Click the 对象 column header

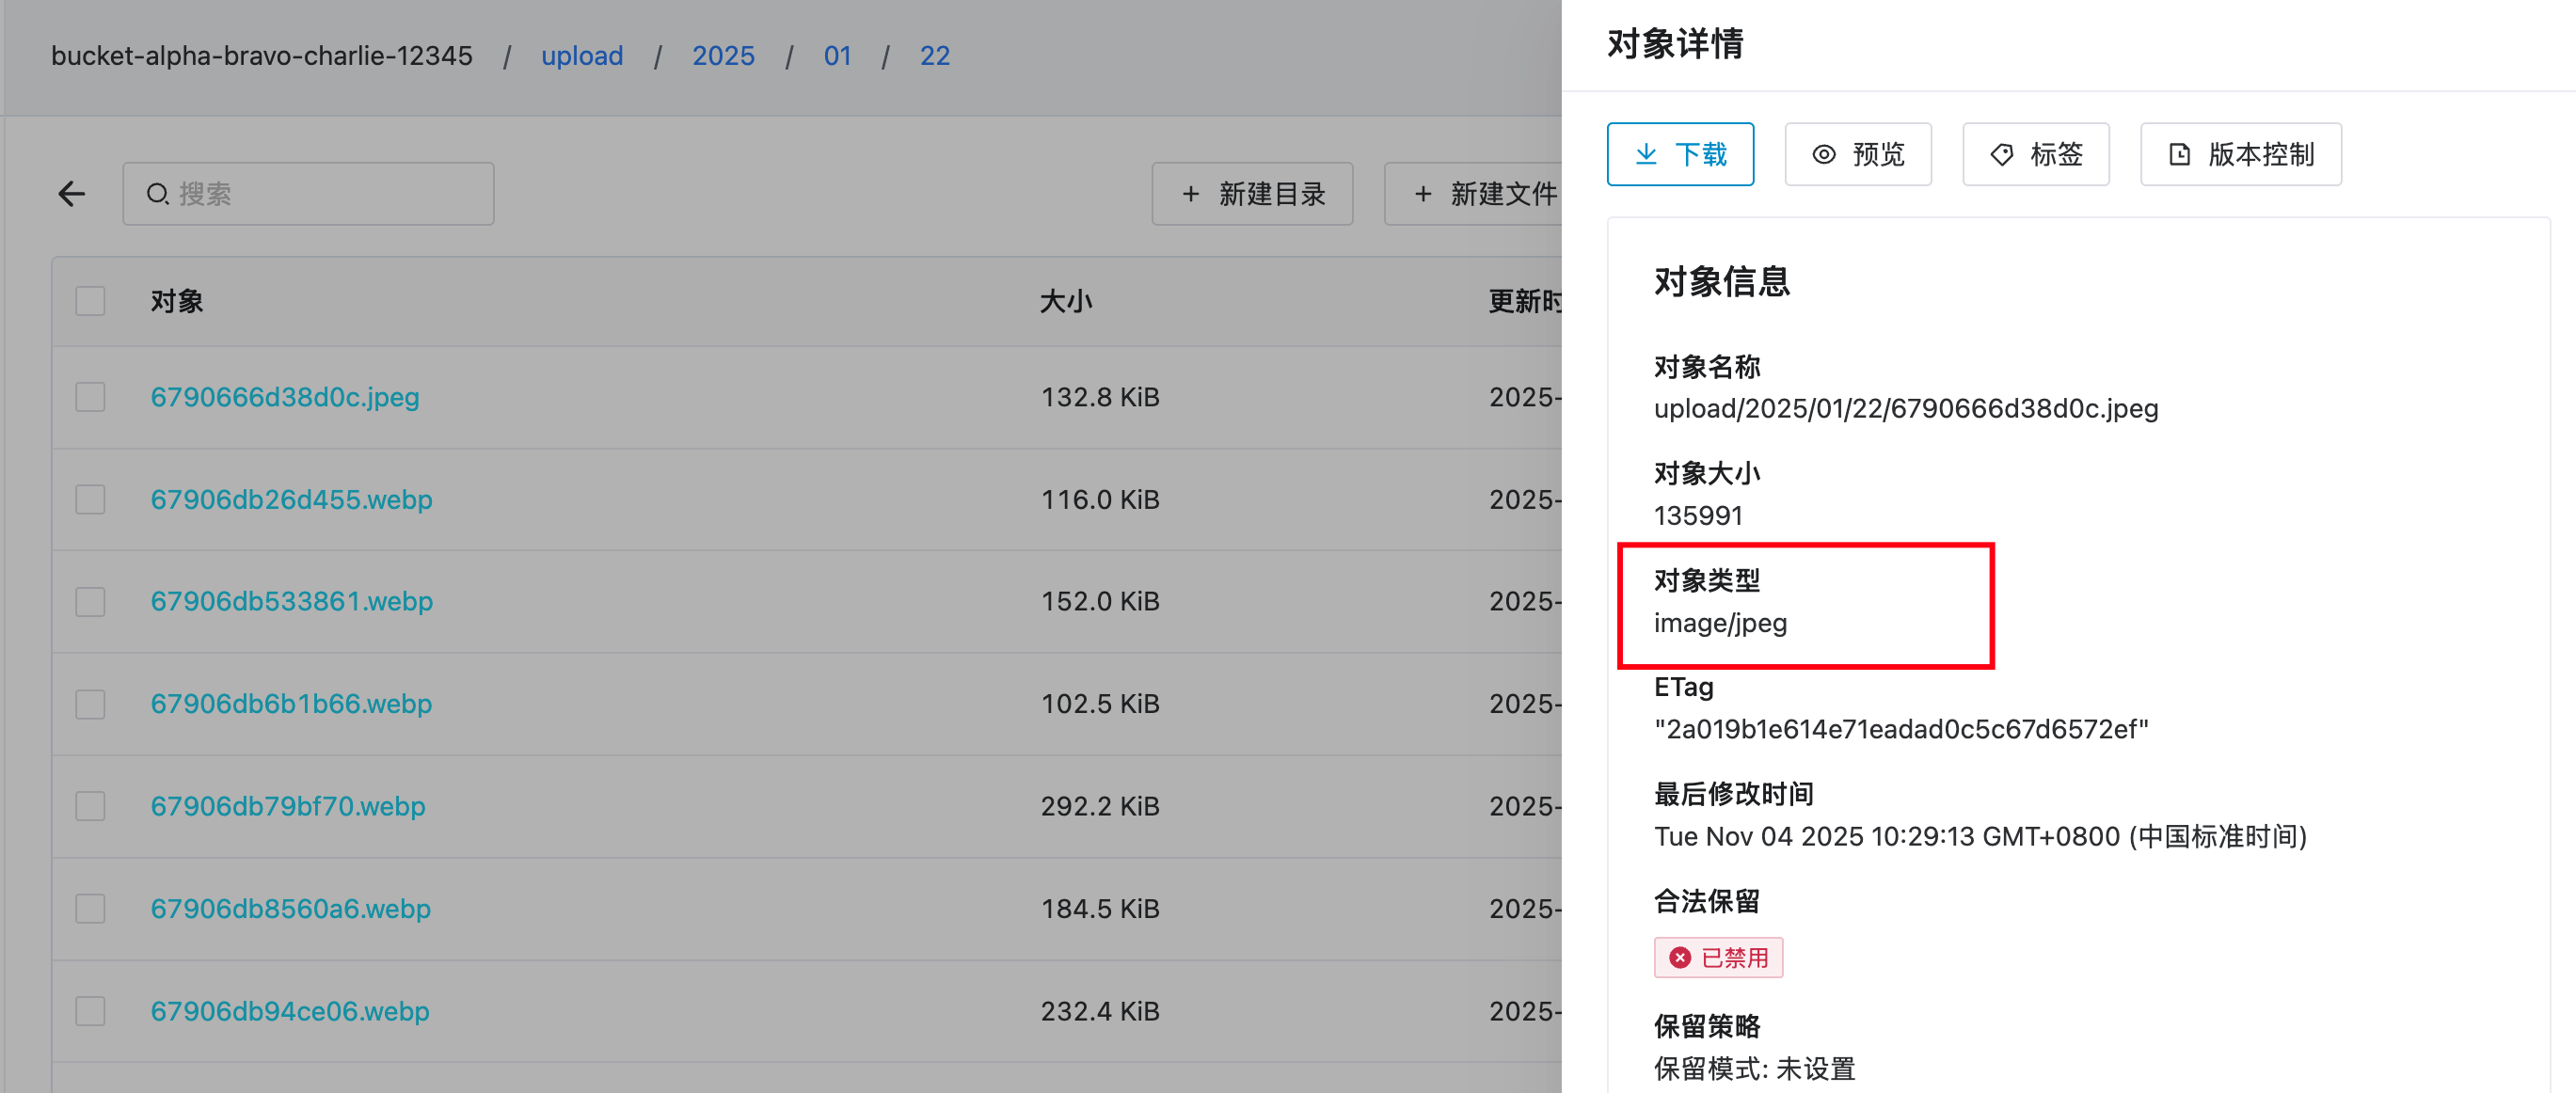[177, 300]
